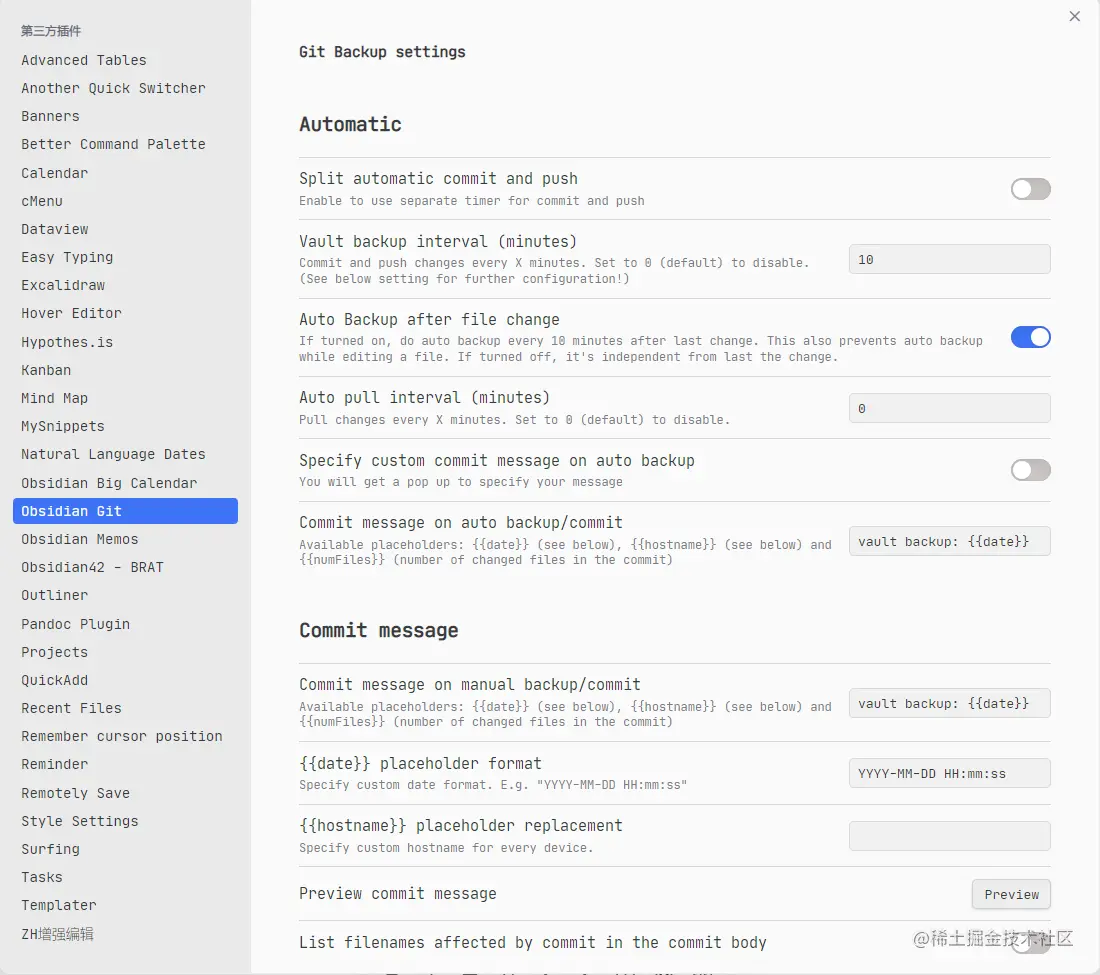Select Remember cursor position settings
The height and width of the screenshot is (975, 1100).
(x=125, y=737)
